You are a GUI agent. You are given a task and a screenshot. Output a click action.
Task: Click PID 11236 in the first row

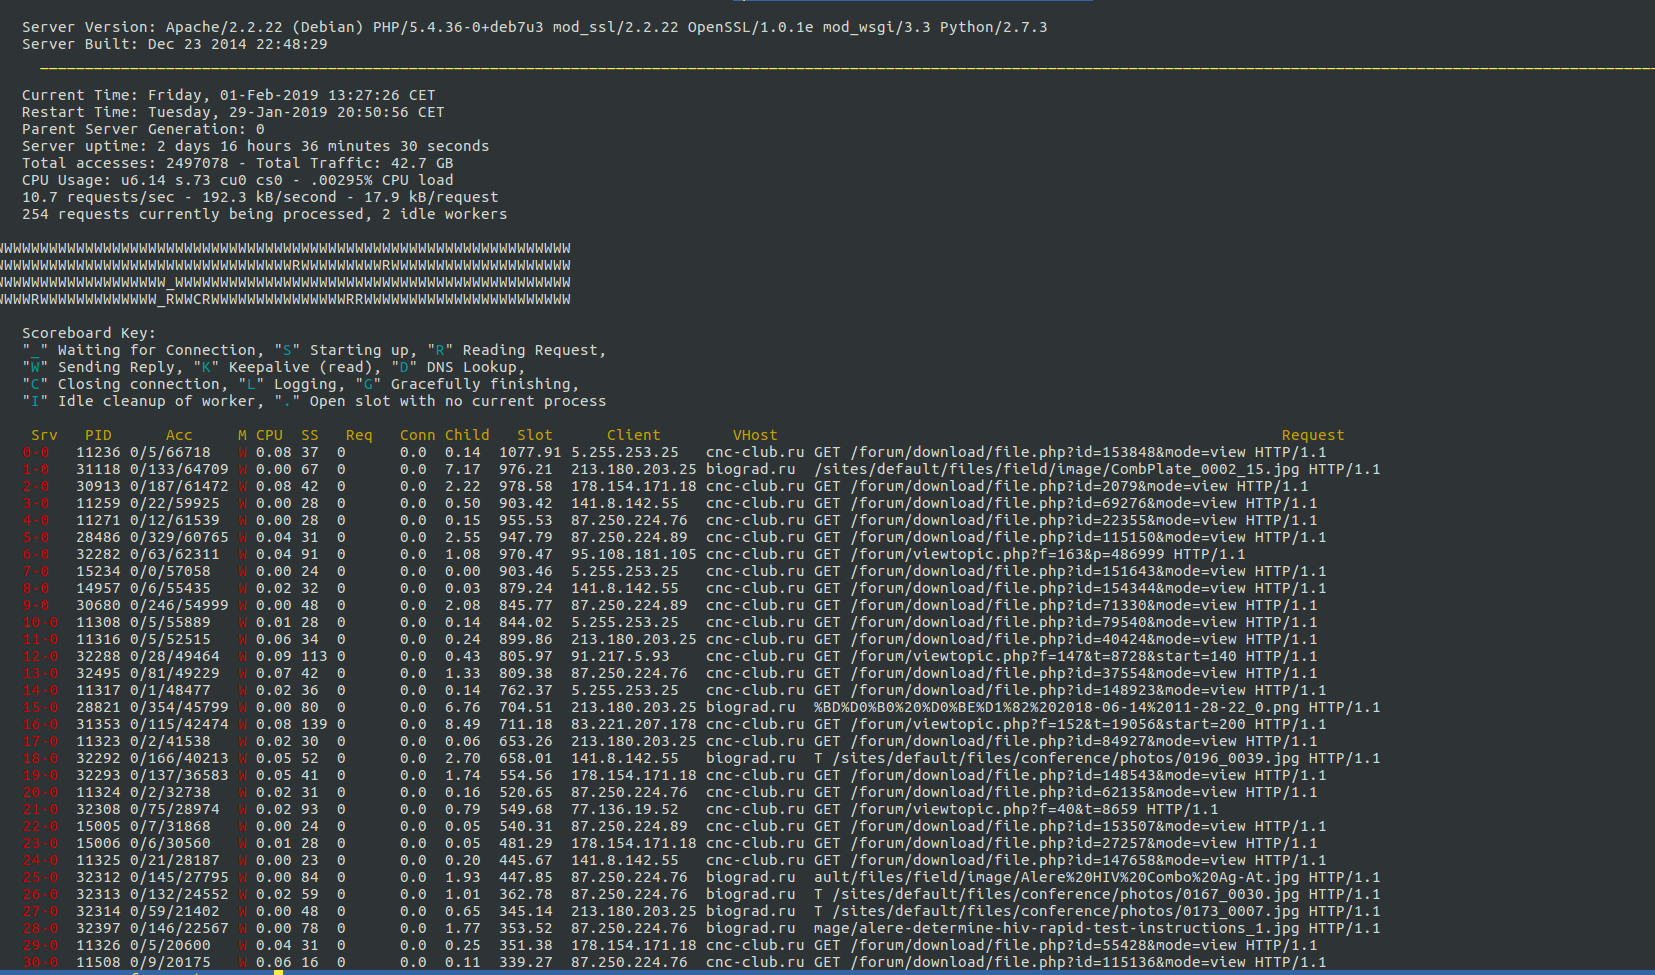point(98,452)
